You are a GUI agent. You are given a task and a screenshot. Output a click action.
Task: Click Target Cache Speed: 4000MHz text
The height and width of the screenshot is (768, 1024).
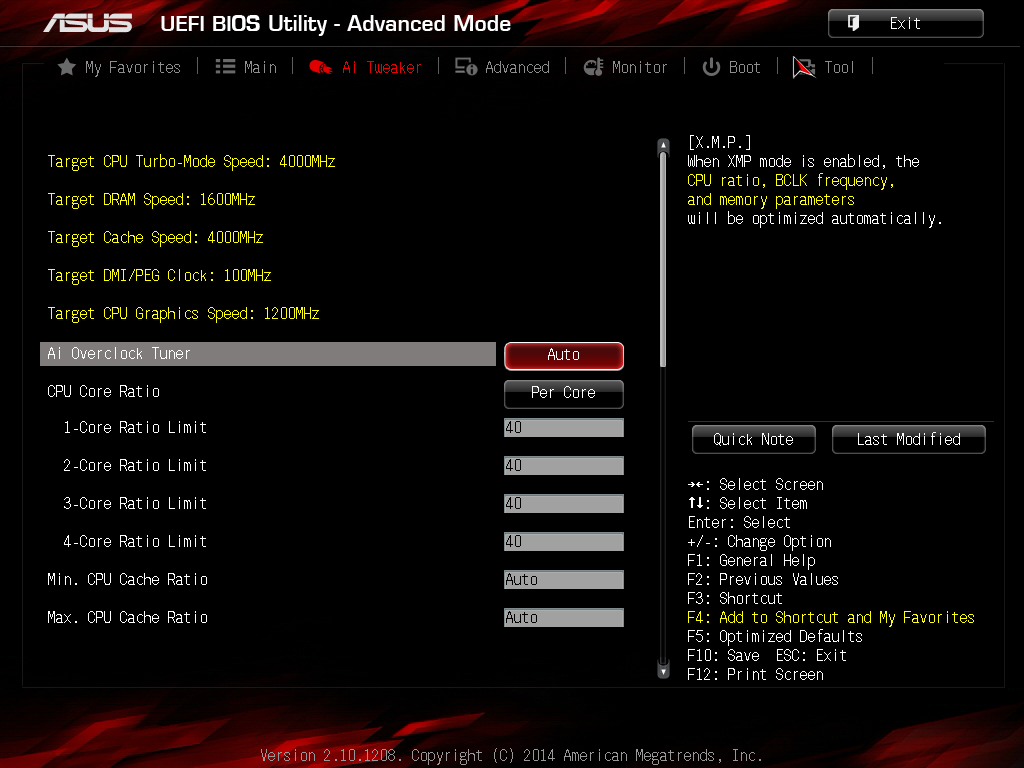point(155,238)
